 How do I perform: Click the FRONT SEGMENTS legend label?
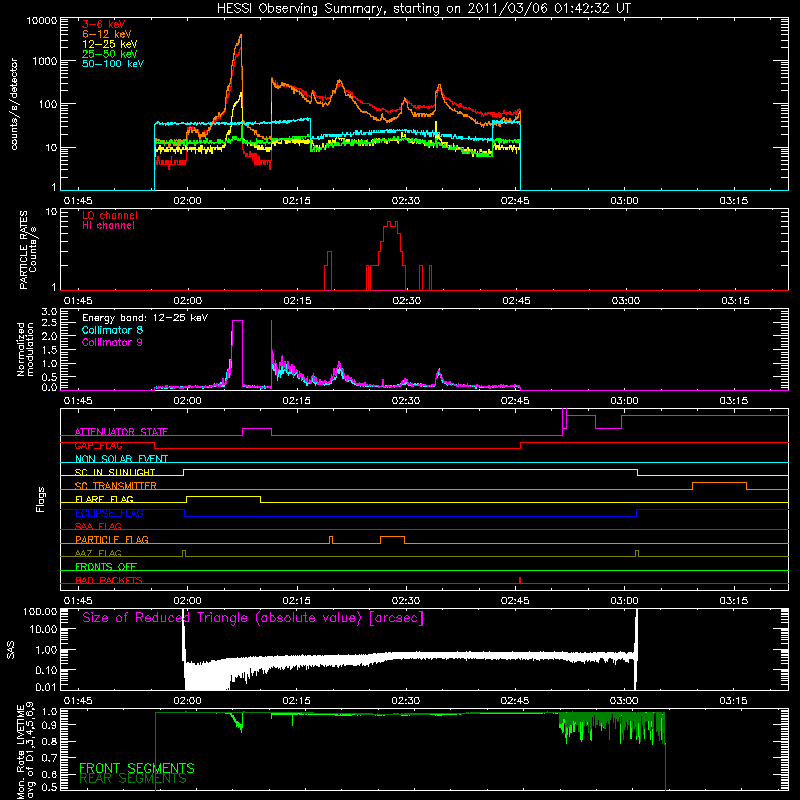(x=137, y=768)
